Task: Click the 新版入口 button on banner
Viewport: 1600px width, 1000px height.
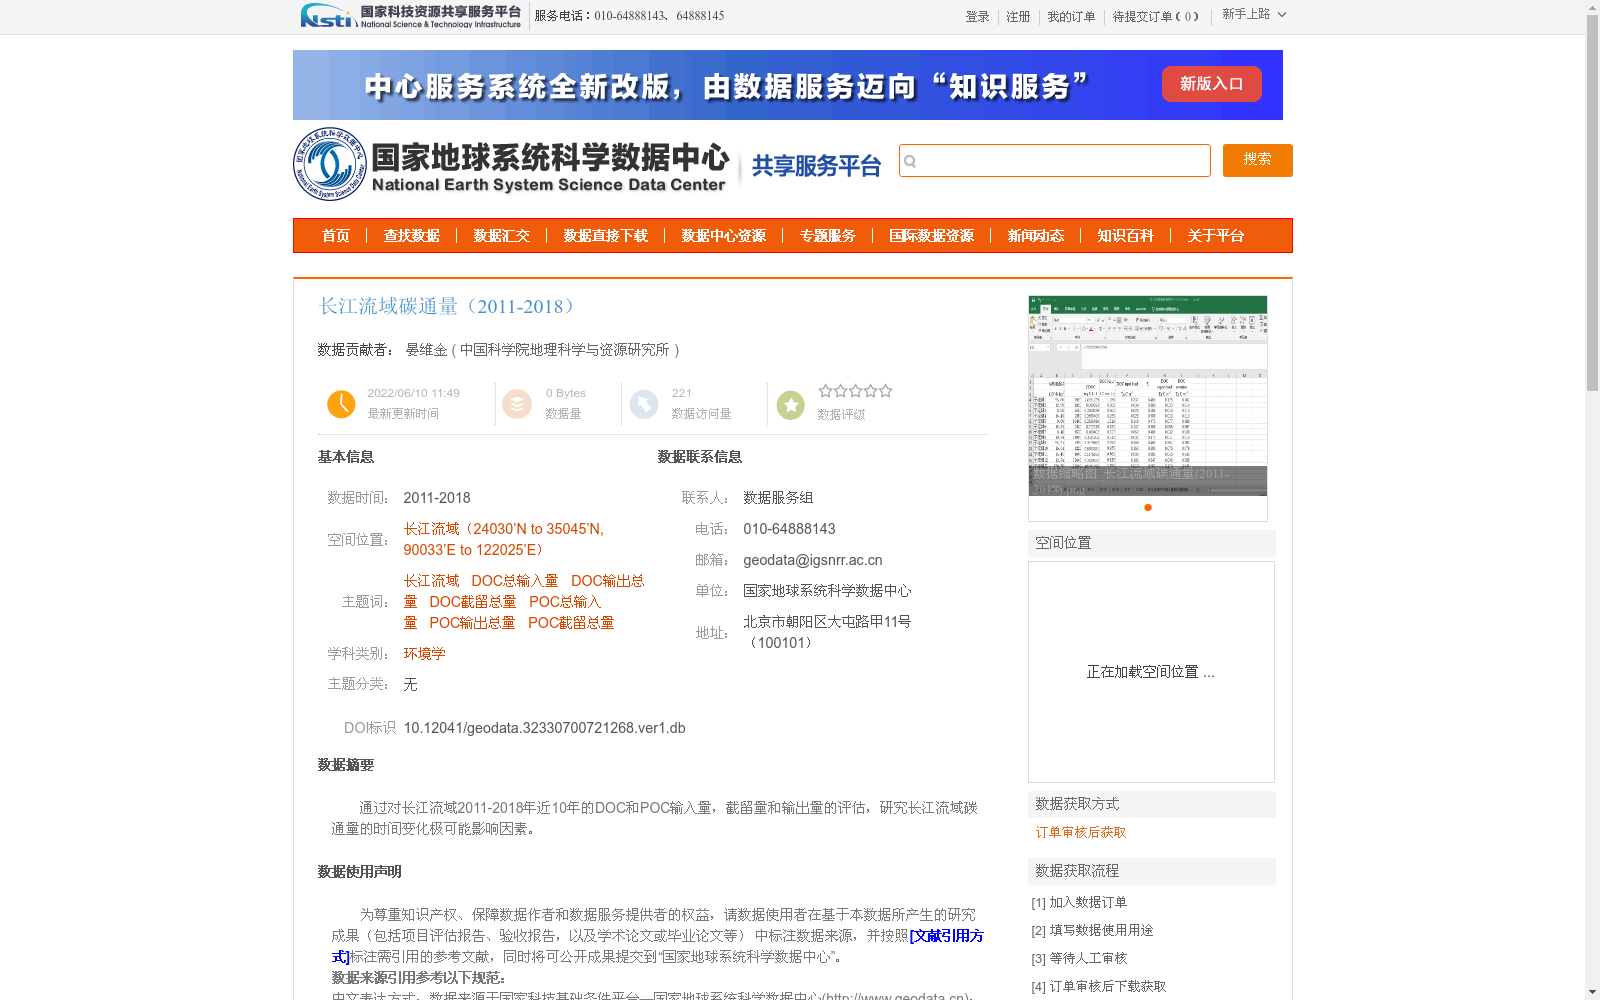Action: pos(1211,84)
